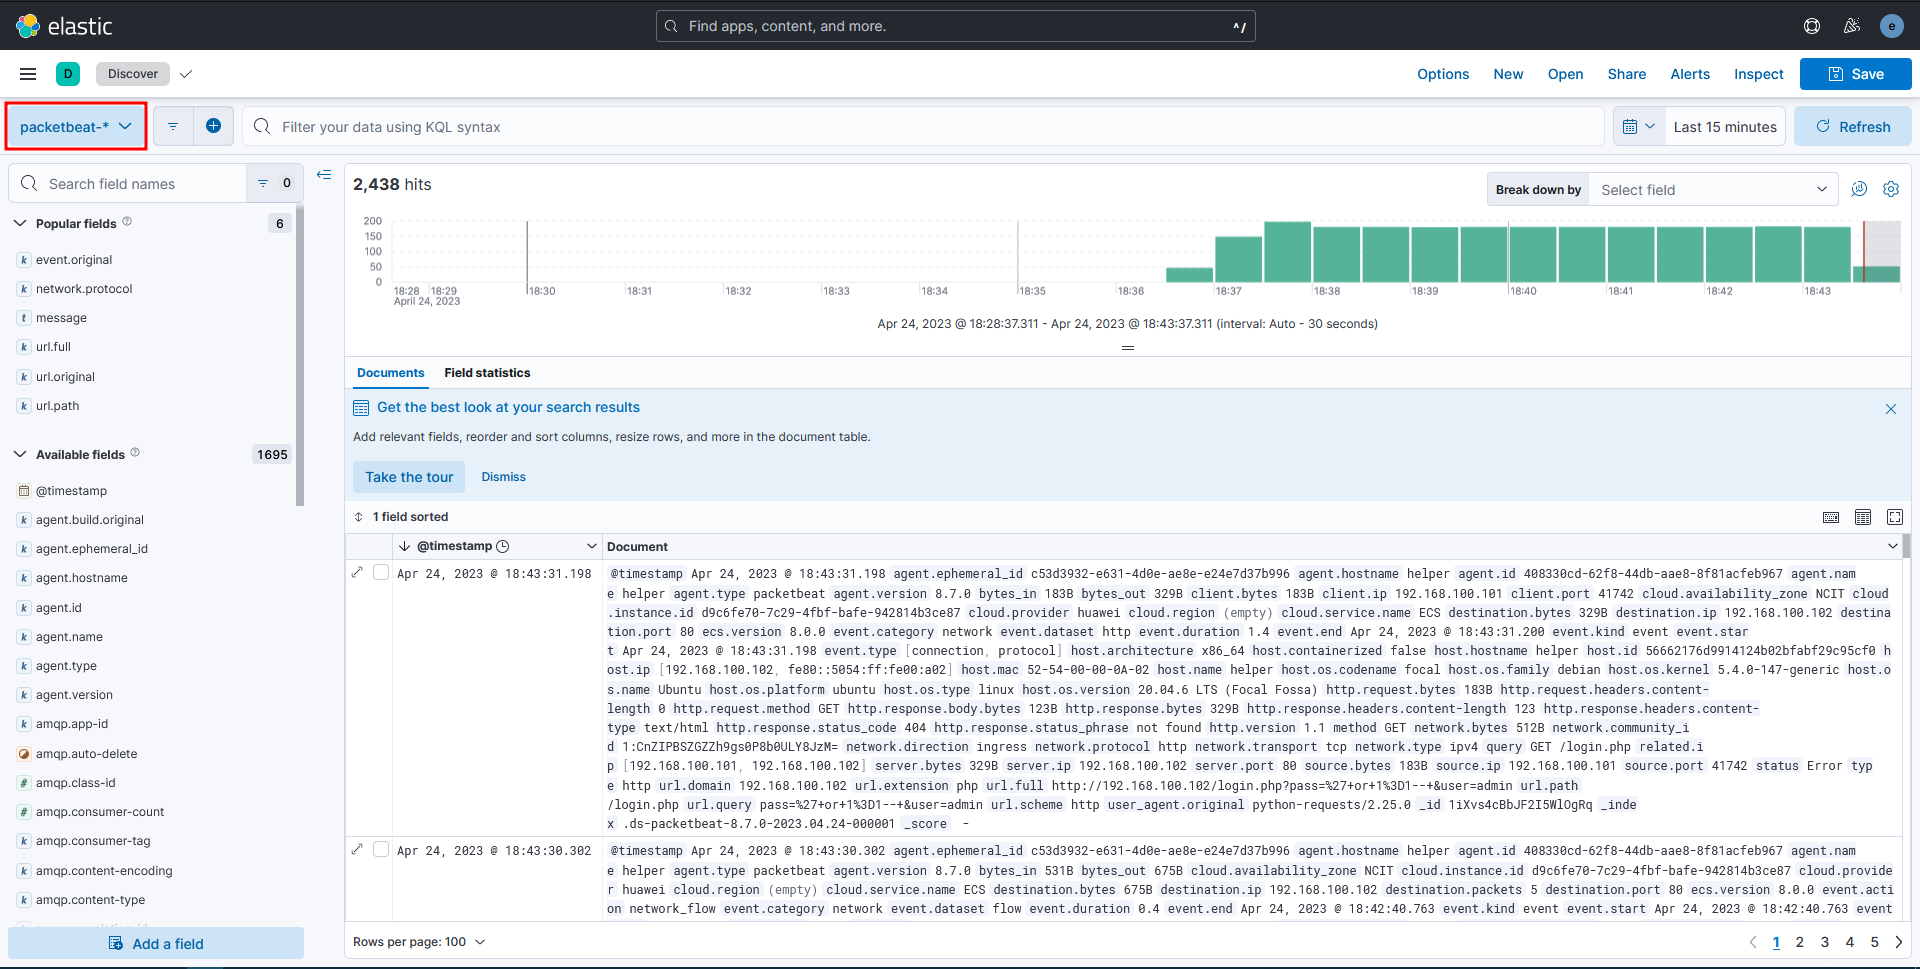Open chart settings gear icon

[1890, 189]
